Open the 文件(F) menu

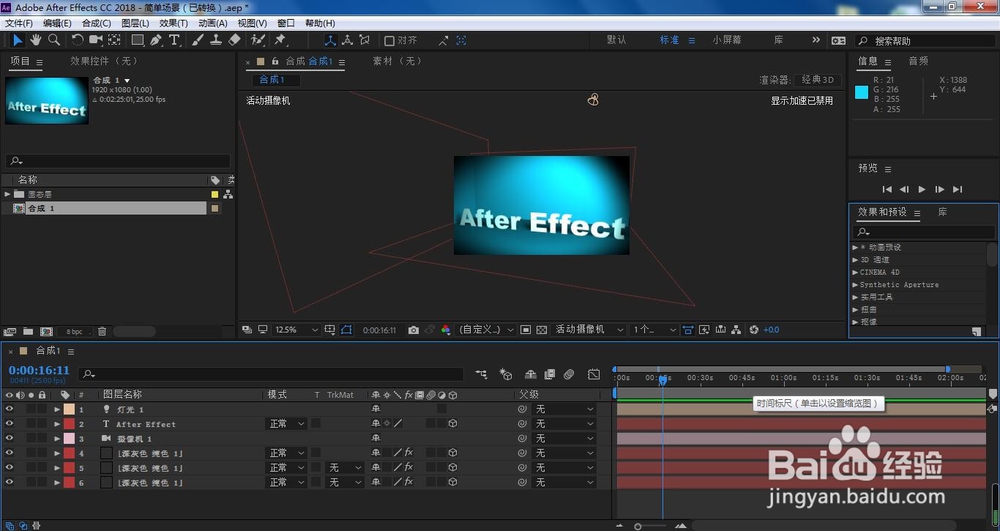coord(19,23)
